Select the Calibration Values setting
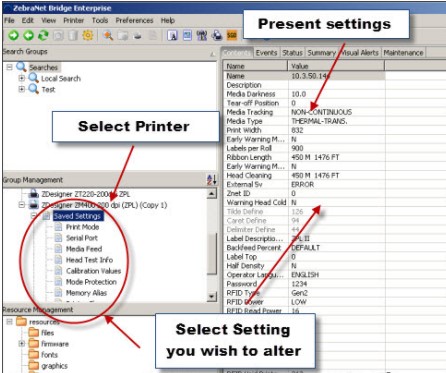 (93, 271)
